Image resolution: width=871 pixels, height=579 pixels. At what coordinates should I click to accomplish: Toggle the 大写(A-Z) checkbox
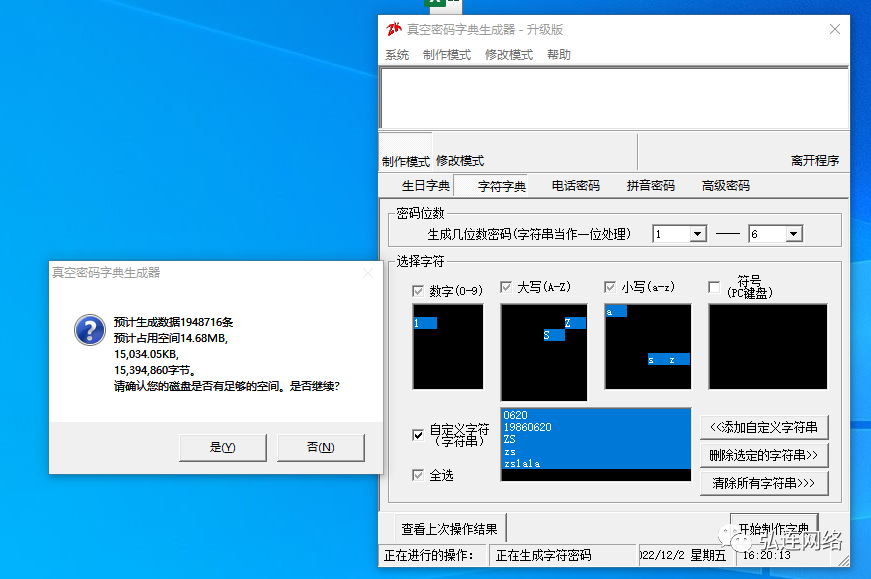click(505, 287)
